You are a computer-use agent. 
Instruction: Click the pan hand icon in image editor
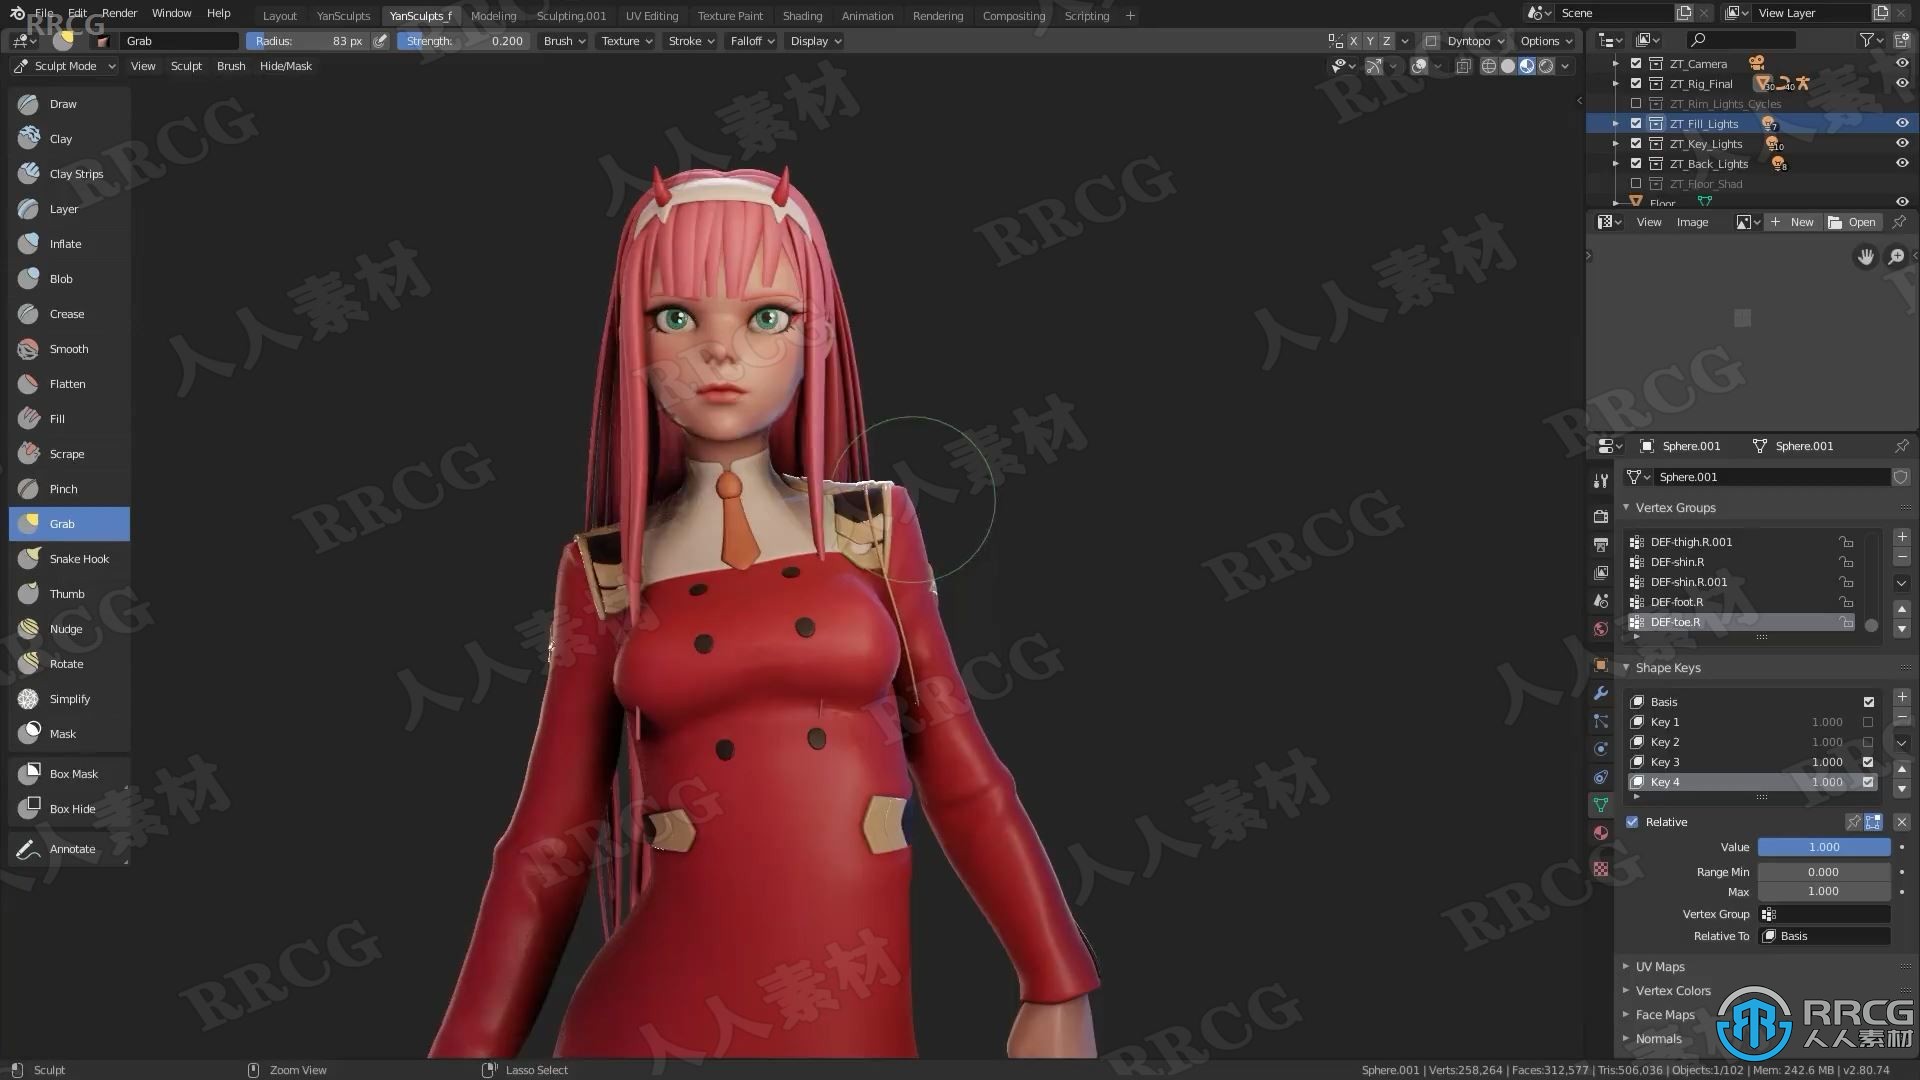pyautogui.click(x=1866, y=257)
